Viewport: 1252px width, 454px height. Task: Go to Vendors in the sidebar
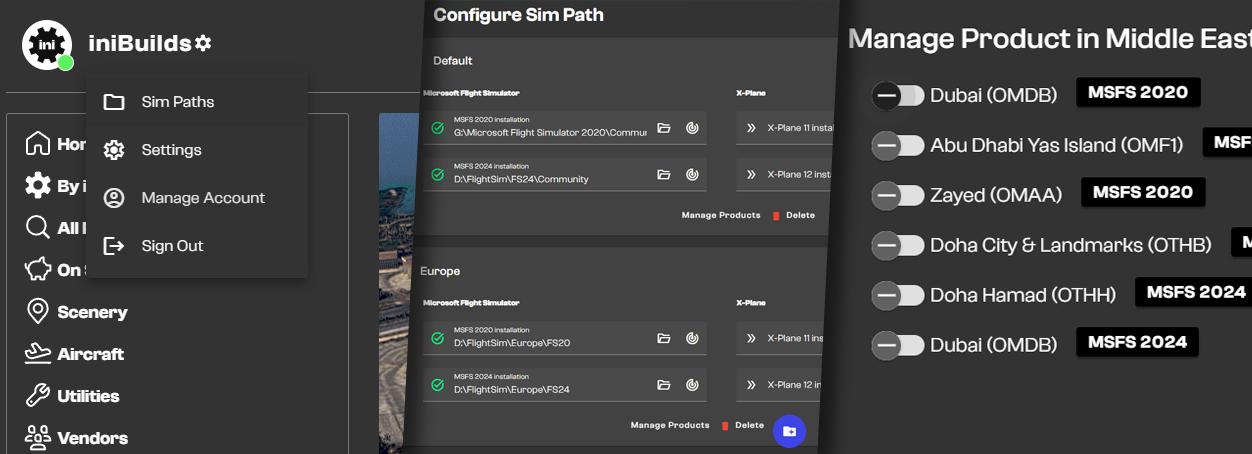point(92,438)
